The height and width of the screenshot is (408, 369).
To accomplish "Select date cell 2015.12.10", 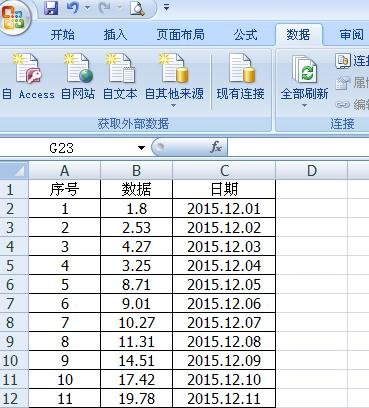I will (224, 380).
